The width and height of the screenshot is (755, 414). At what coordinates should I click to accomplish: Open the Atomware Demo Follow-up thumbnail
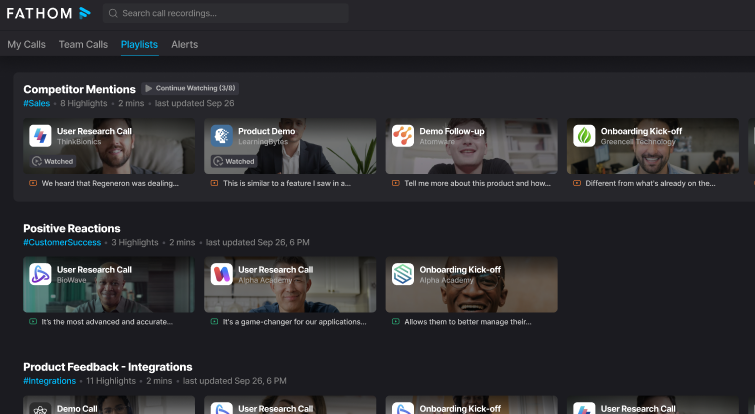pos(471,146)
